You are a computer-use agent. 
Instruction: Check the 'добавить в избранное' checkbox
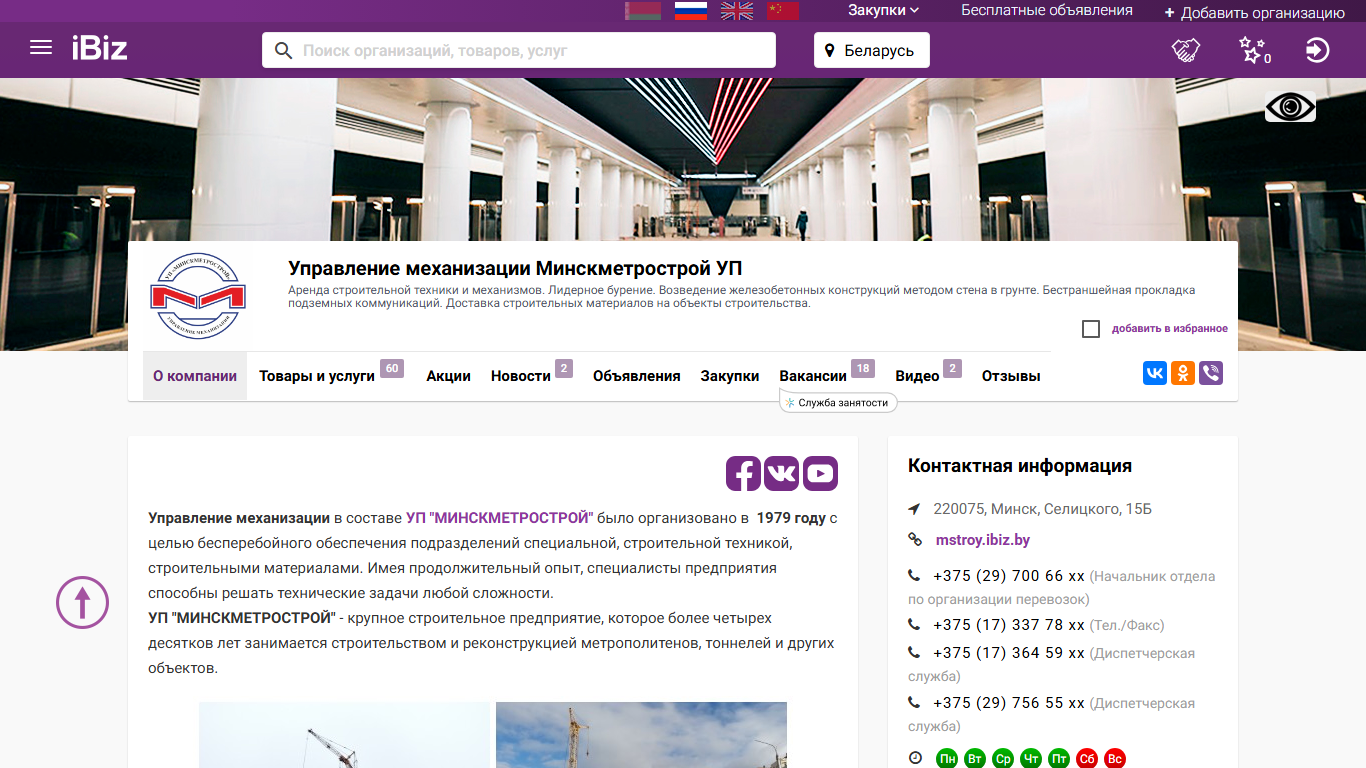1091,329
